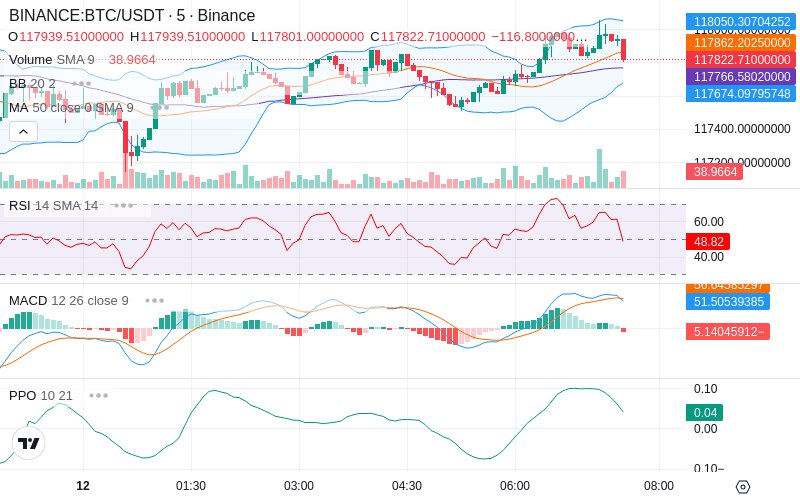Open PPO 10 21 more options dots
Image resolution: width=800 pixels, height=500 pixels.
(x=98, y=395)
